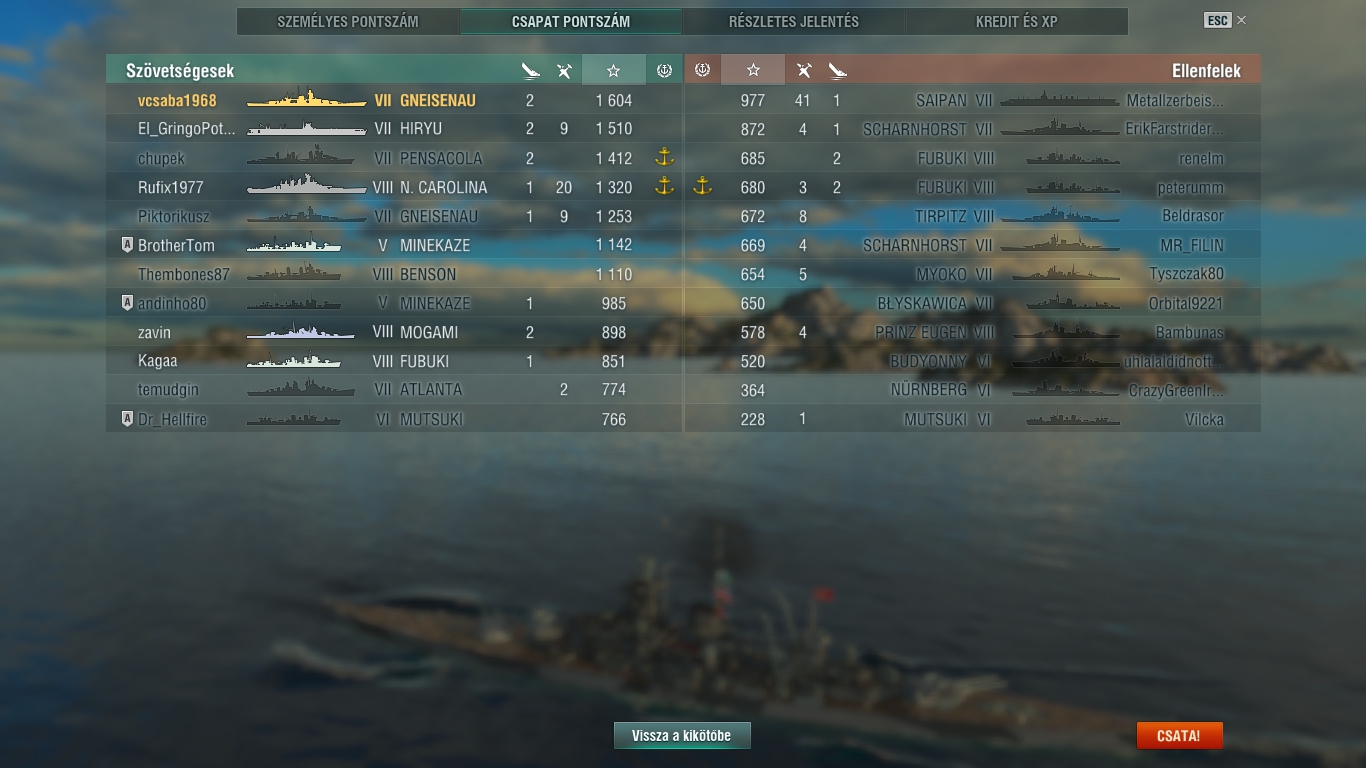
Task: Sort allies by aircraft shot down icon
Action: coord(564,70)
